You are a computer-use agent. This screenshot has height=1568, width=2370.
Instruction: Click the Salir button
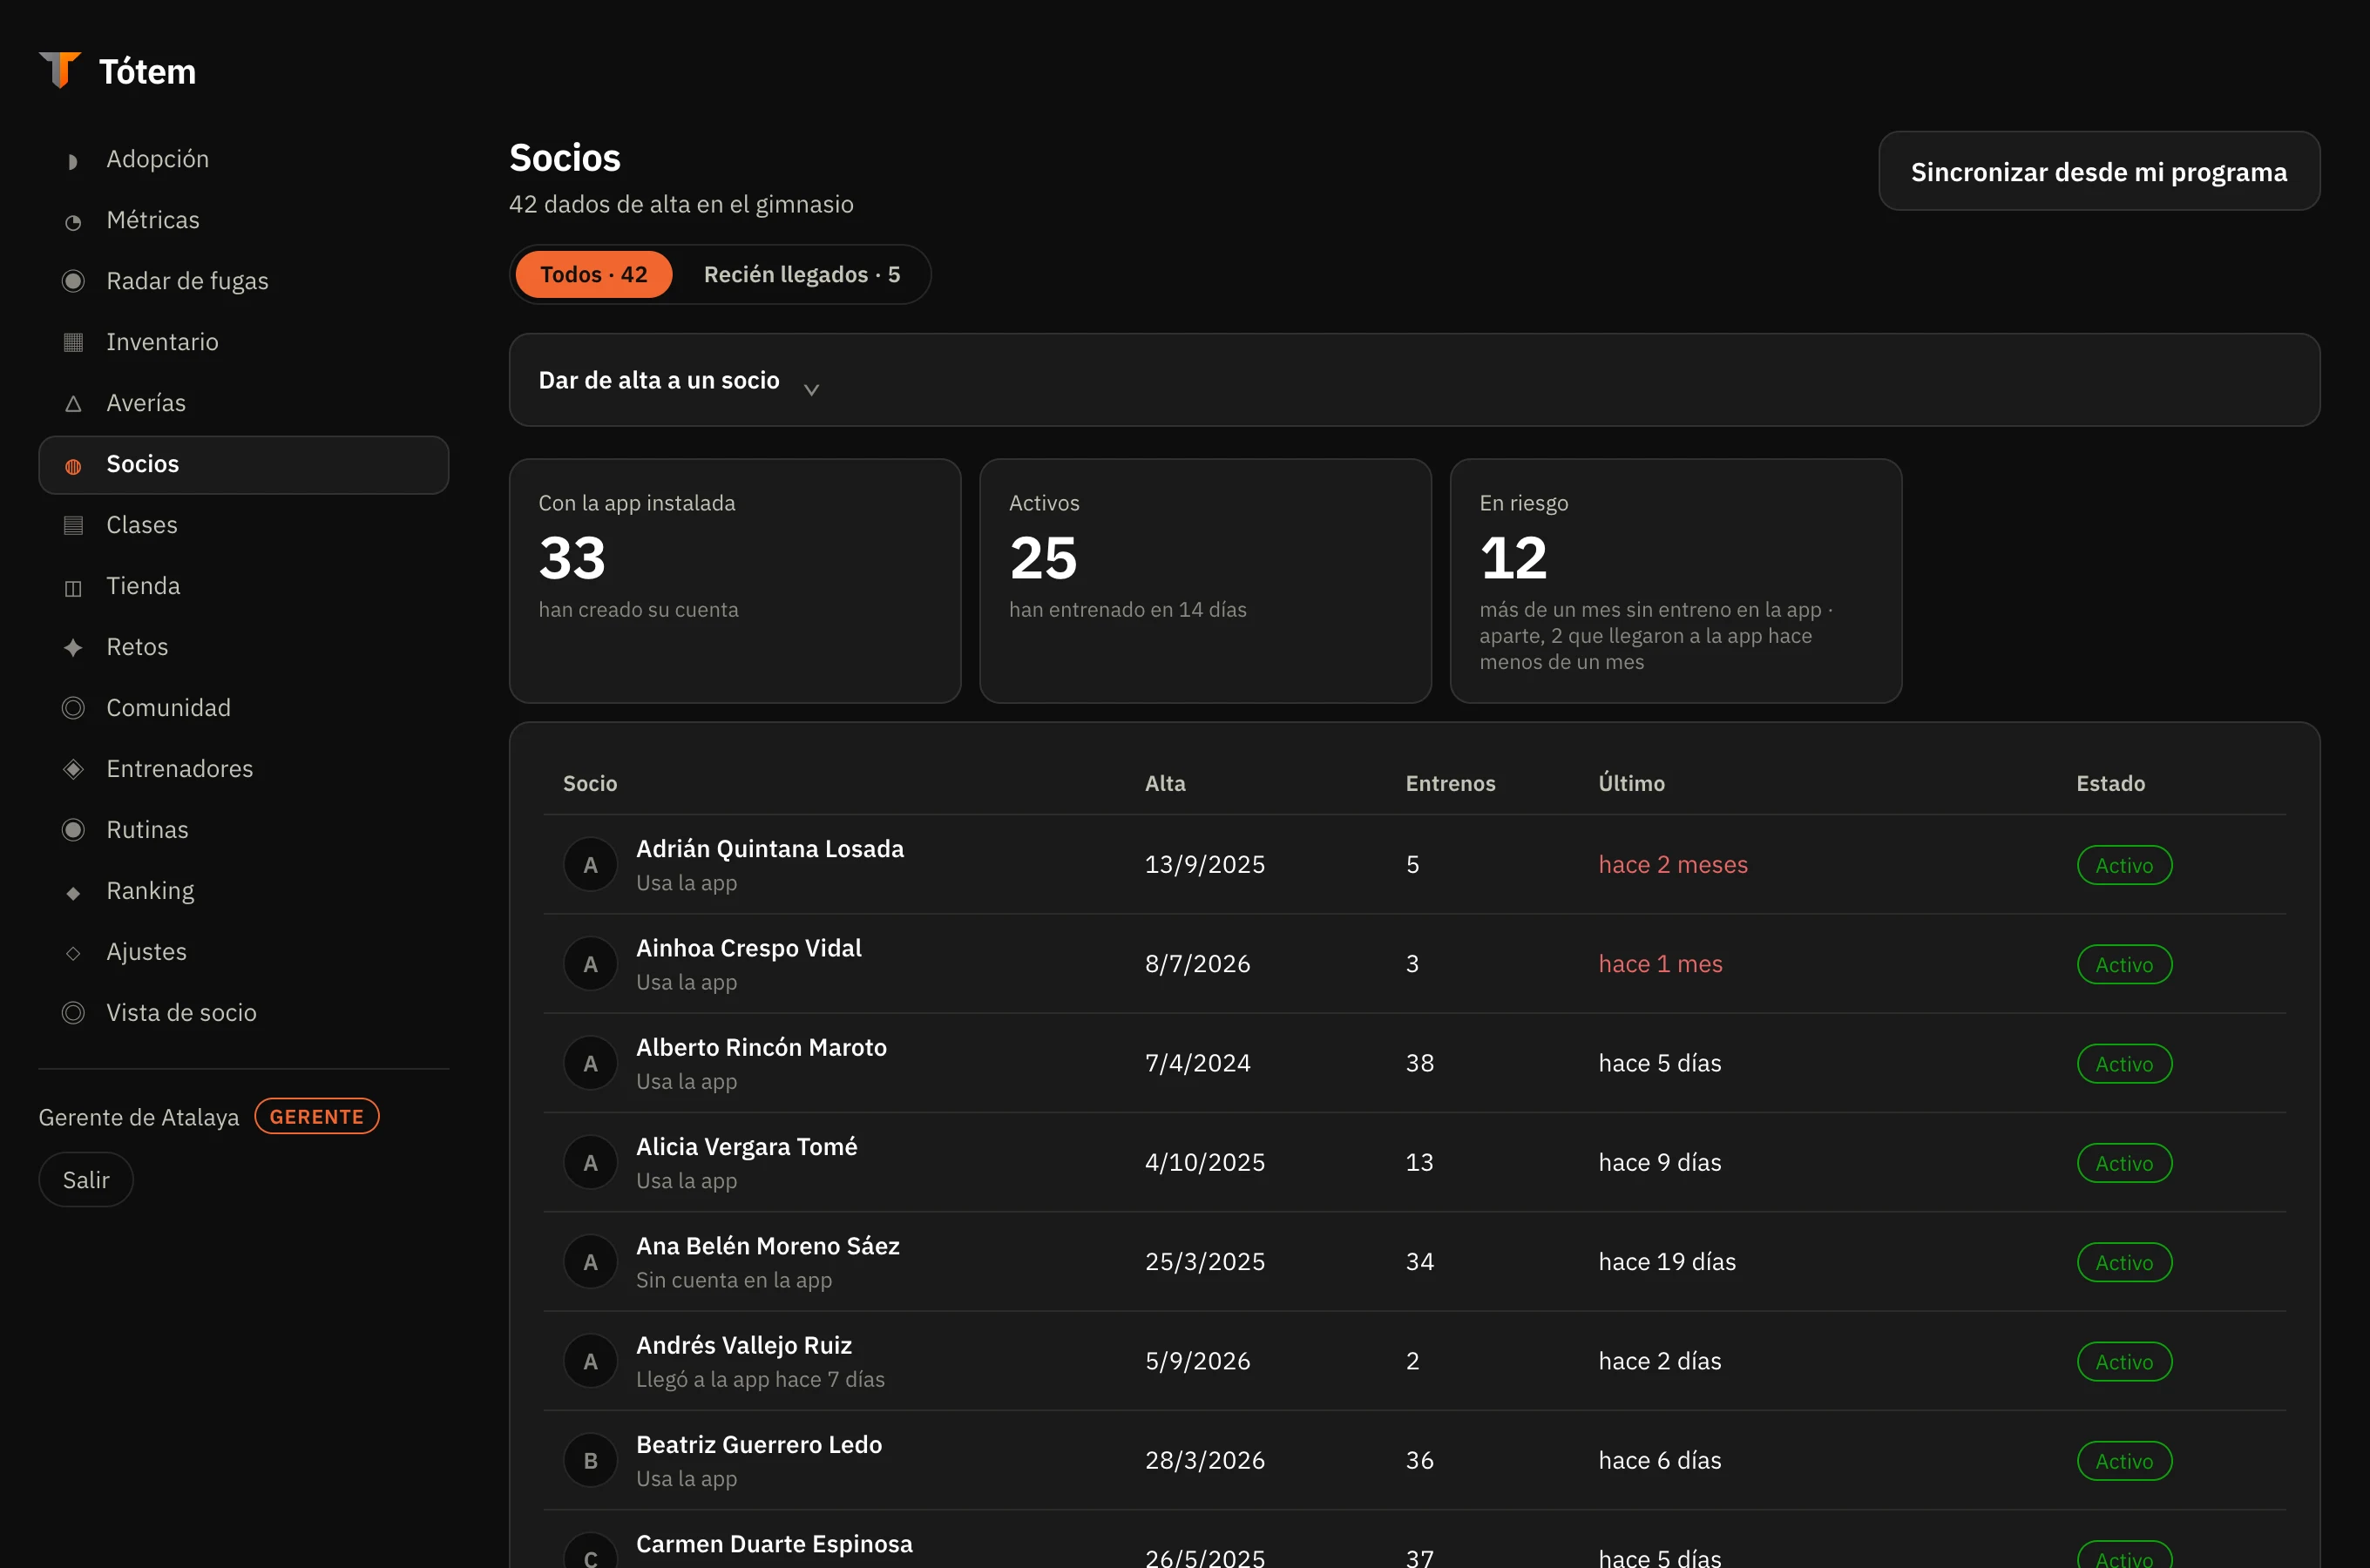86,1180
